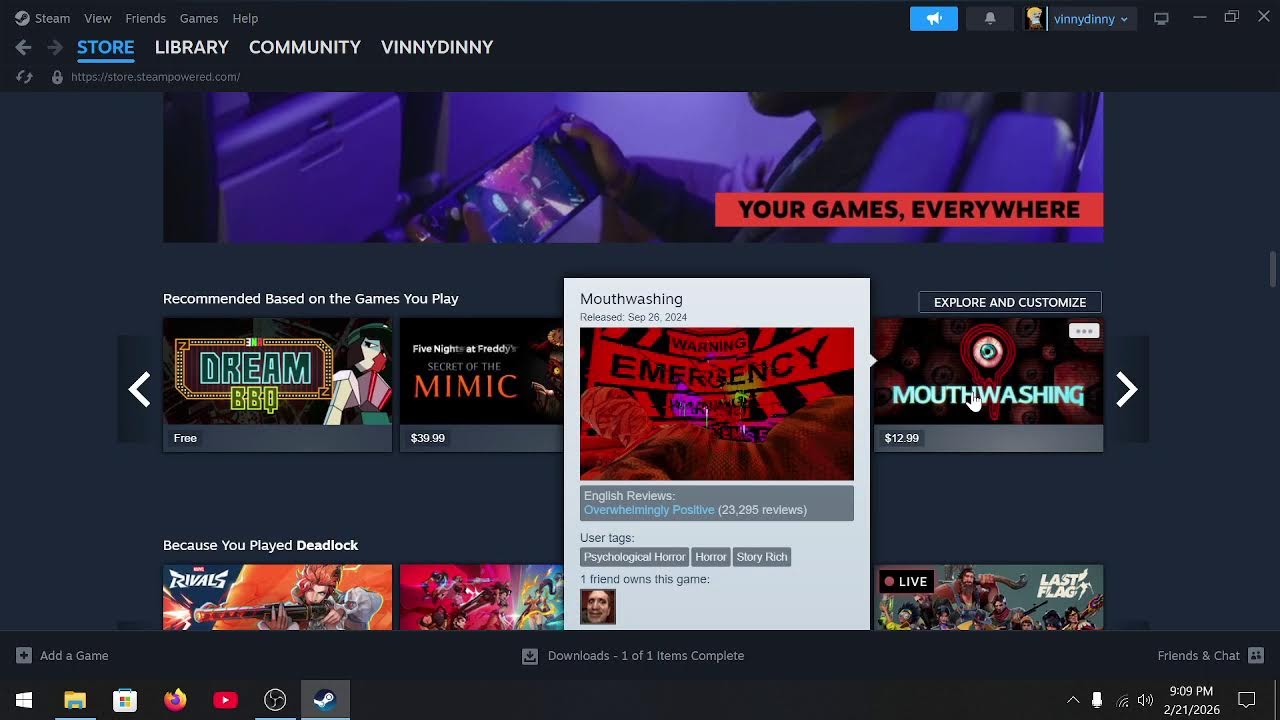Click the EXPLORE AND CUSTOMIZE button
1280x720 pixels.
click(x=1010, y=302)
